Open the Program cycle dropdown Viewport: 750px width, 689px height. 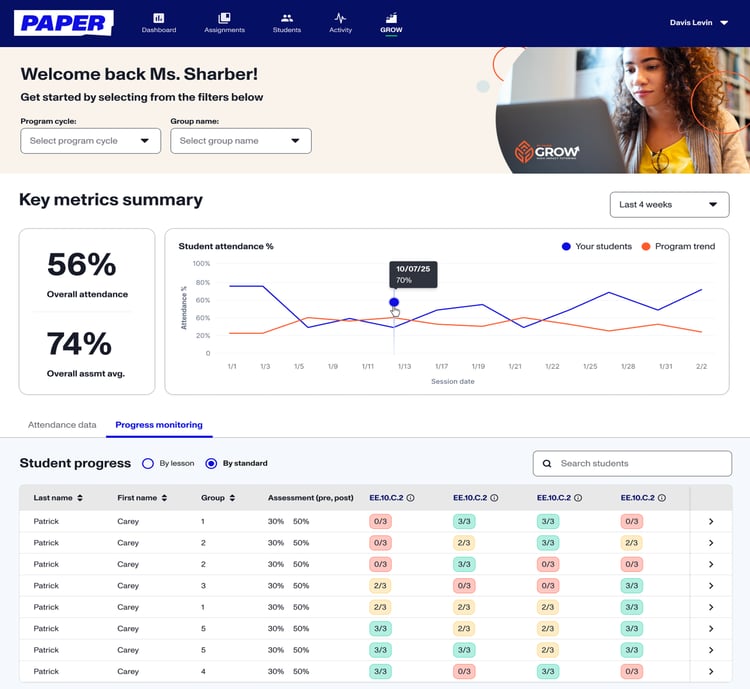point(90,141)
